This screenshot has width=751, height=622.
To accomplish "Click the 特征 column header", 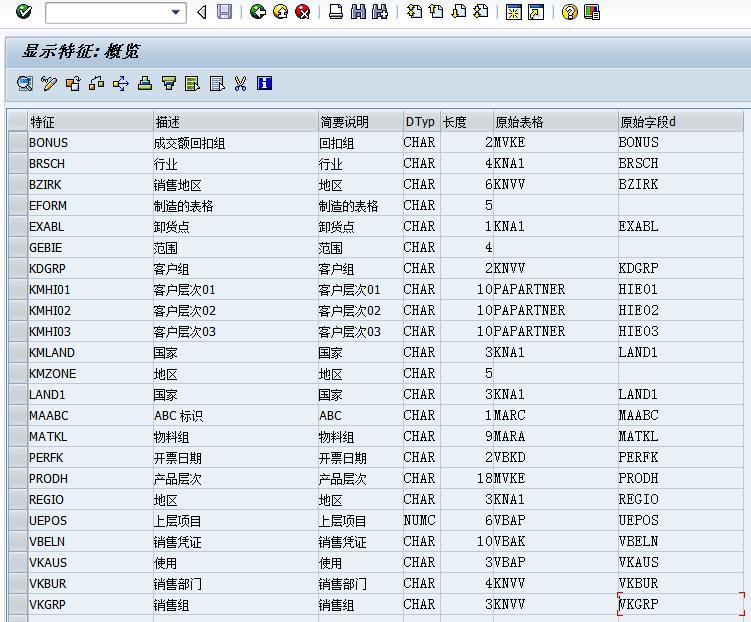I will [x=90, y=122].
